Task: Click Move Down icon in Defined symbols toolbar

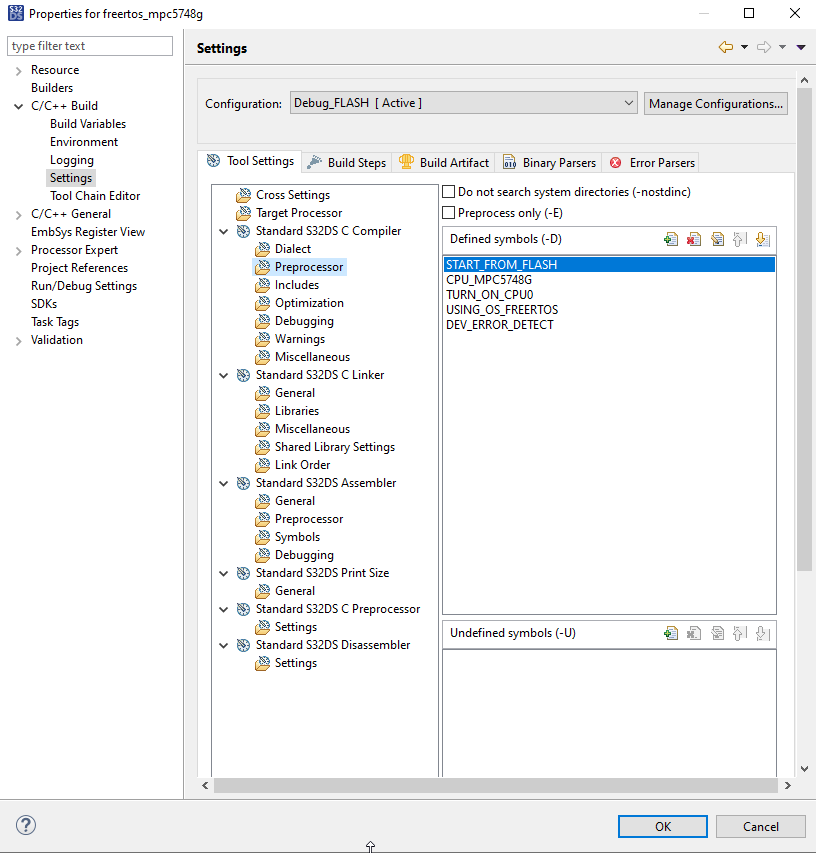Action: tap(763, 239)
